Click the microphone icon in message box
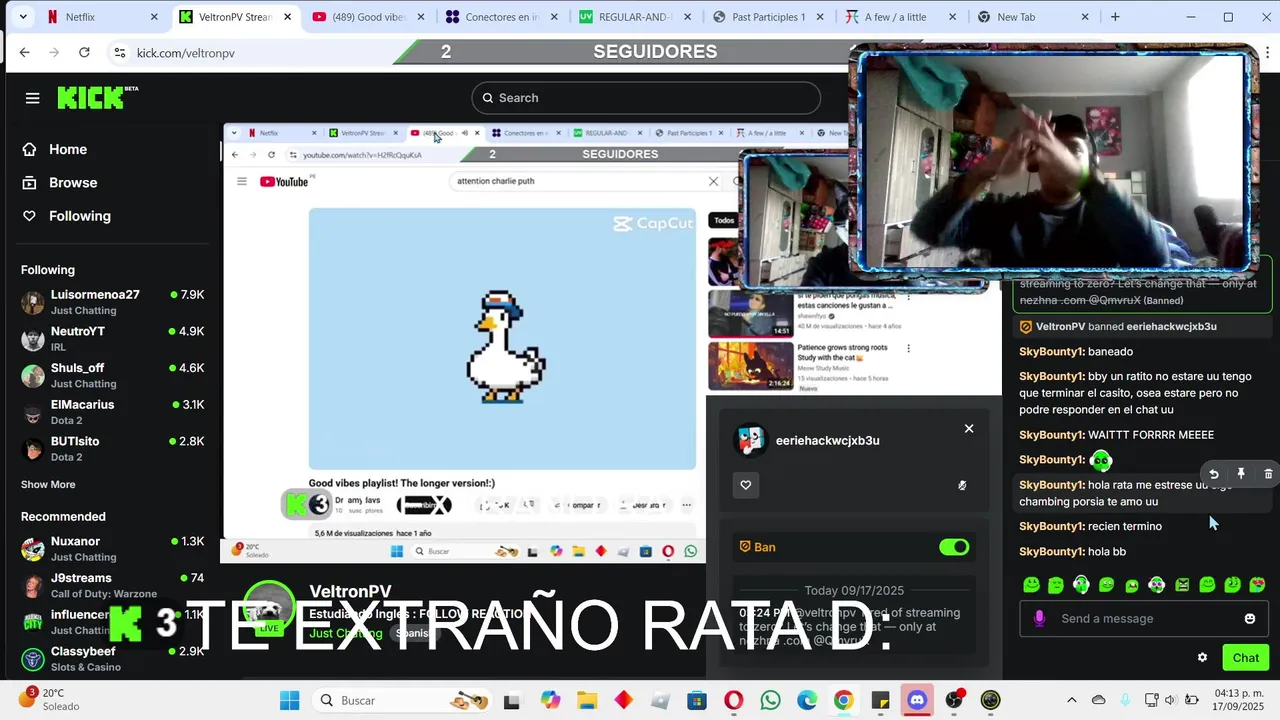 (1039, 618)
